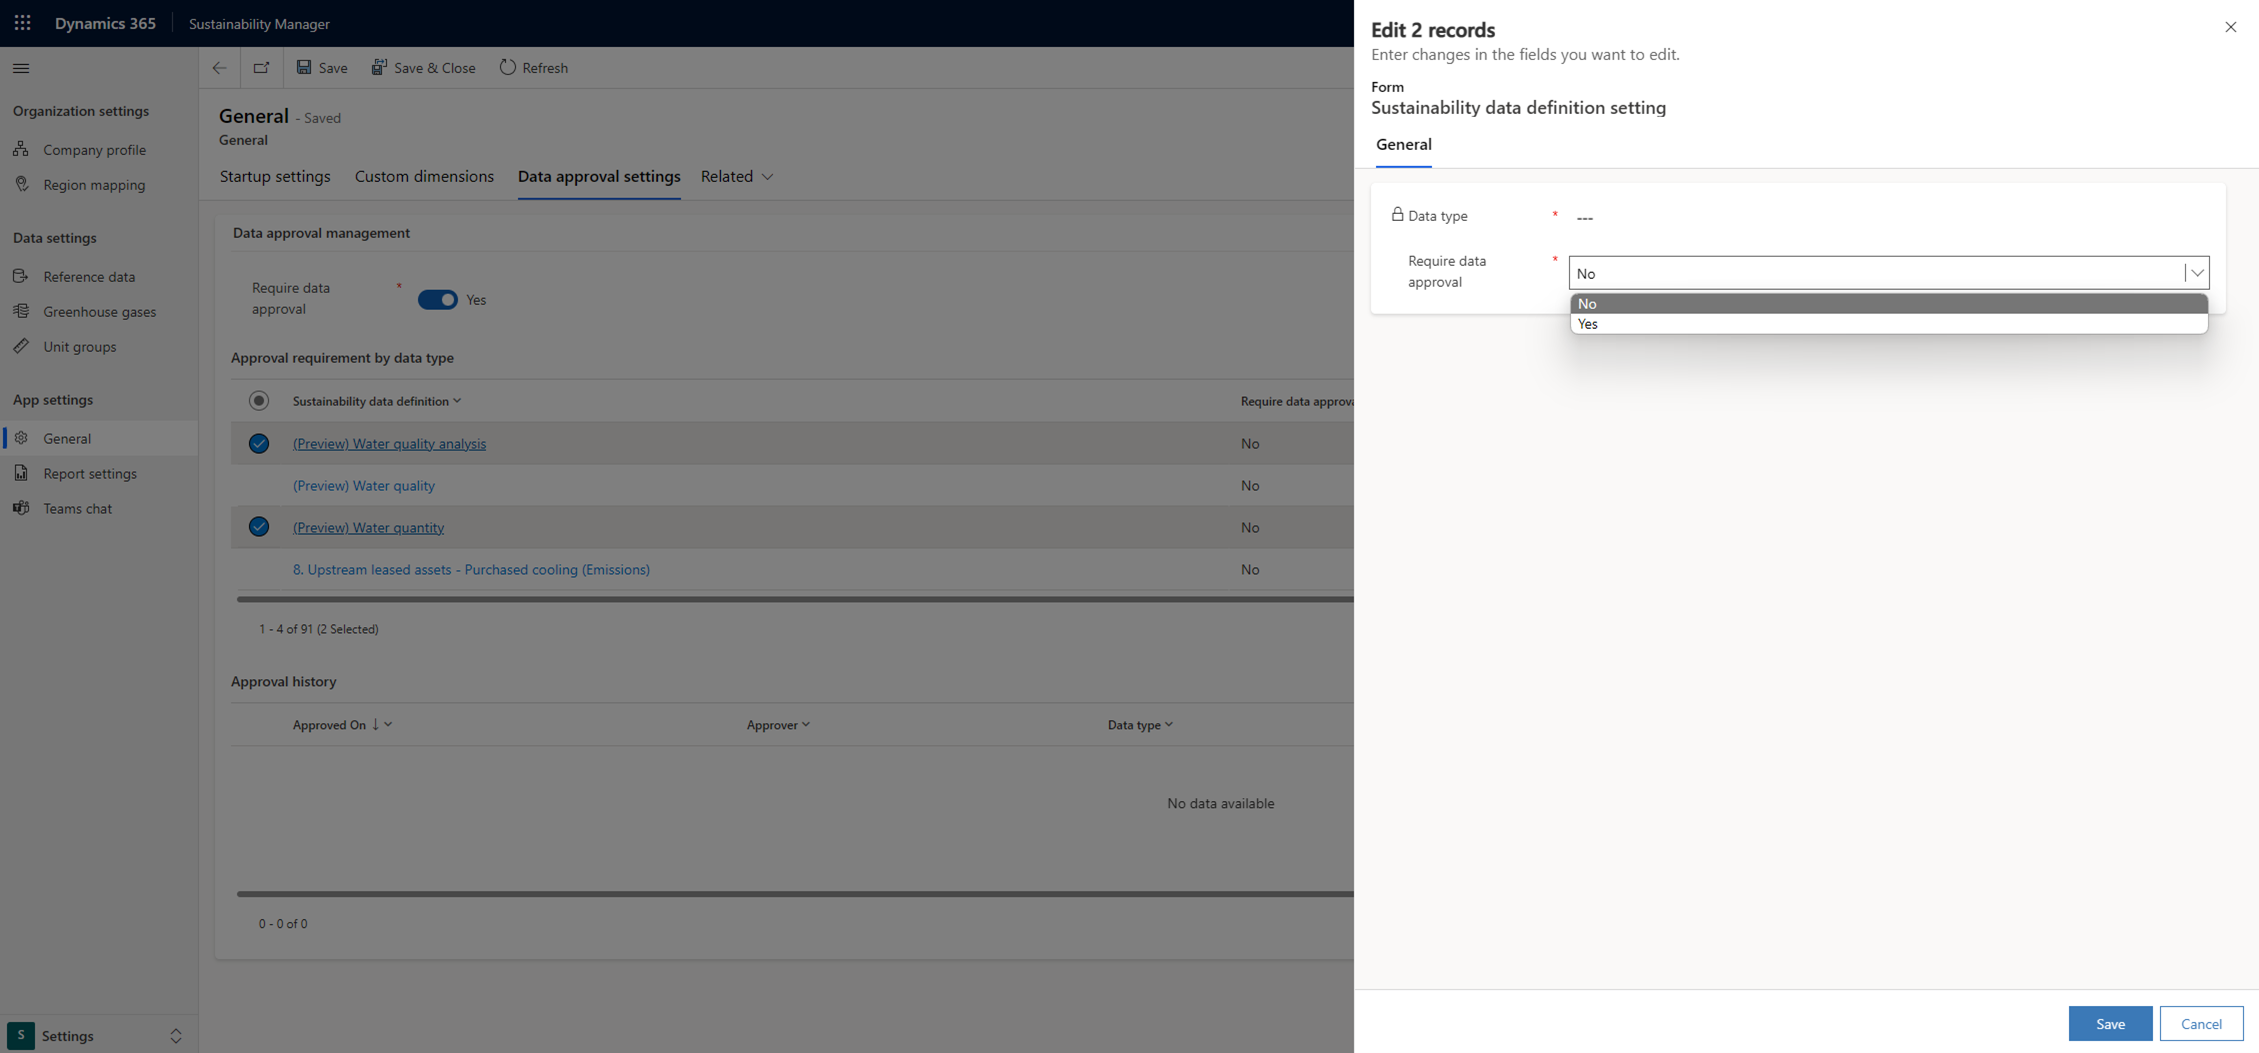The width and height of the screenshot is (2259, 1053).
Task: Select the Data approval settings tab
Action: [x=599, y=176]
